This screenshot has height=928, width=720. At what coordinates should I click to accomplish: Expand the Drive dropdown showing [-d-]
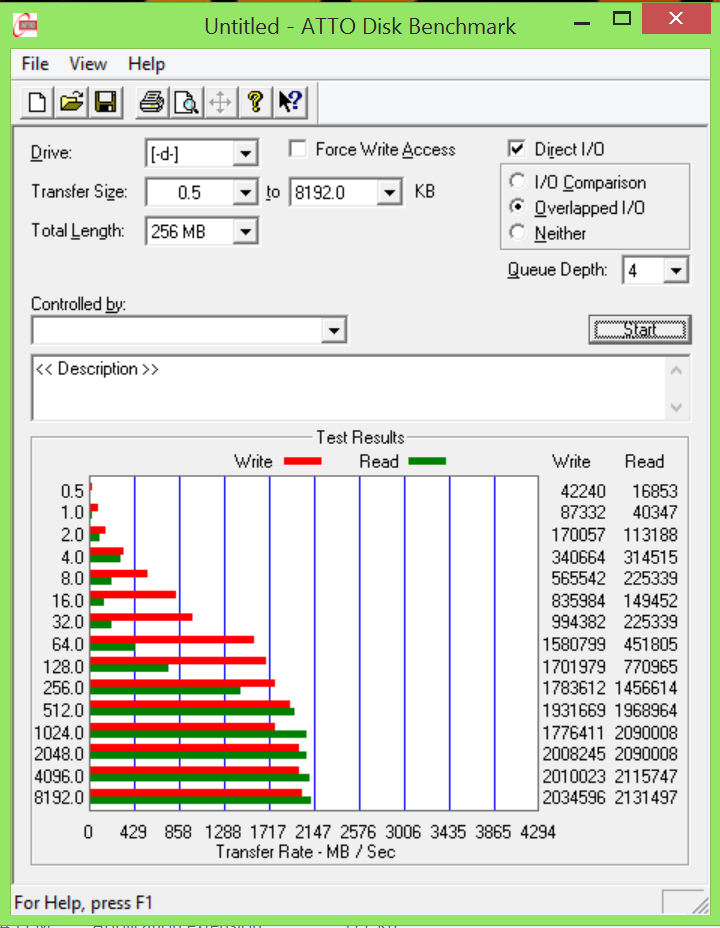tap(244, 154)
